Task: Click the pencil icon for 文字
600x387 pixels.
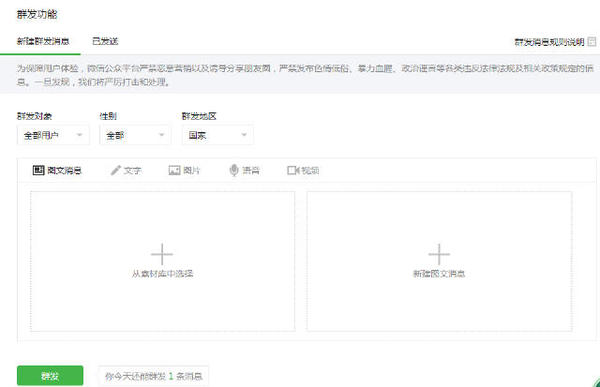Action: coord(116,170)
